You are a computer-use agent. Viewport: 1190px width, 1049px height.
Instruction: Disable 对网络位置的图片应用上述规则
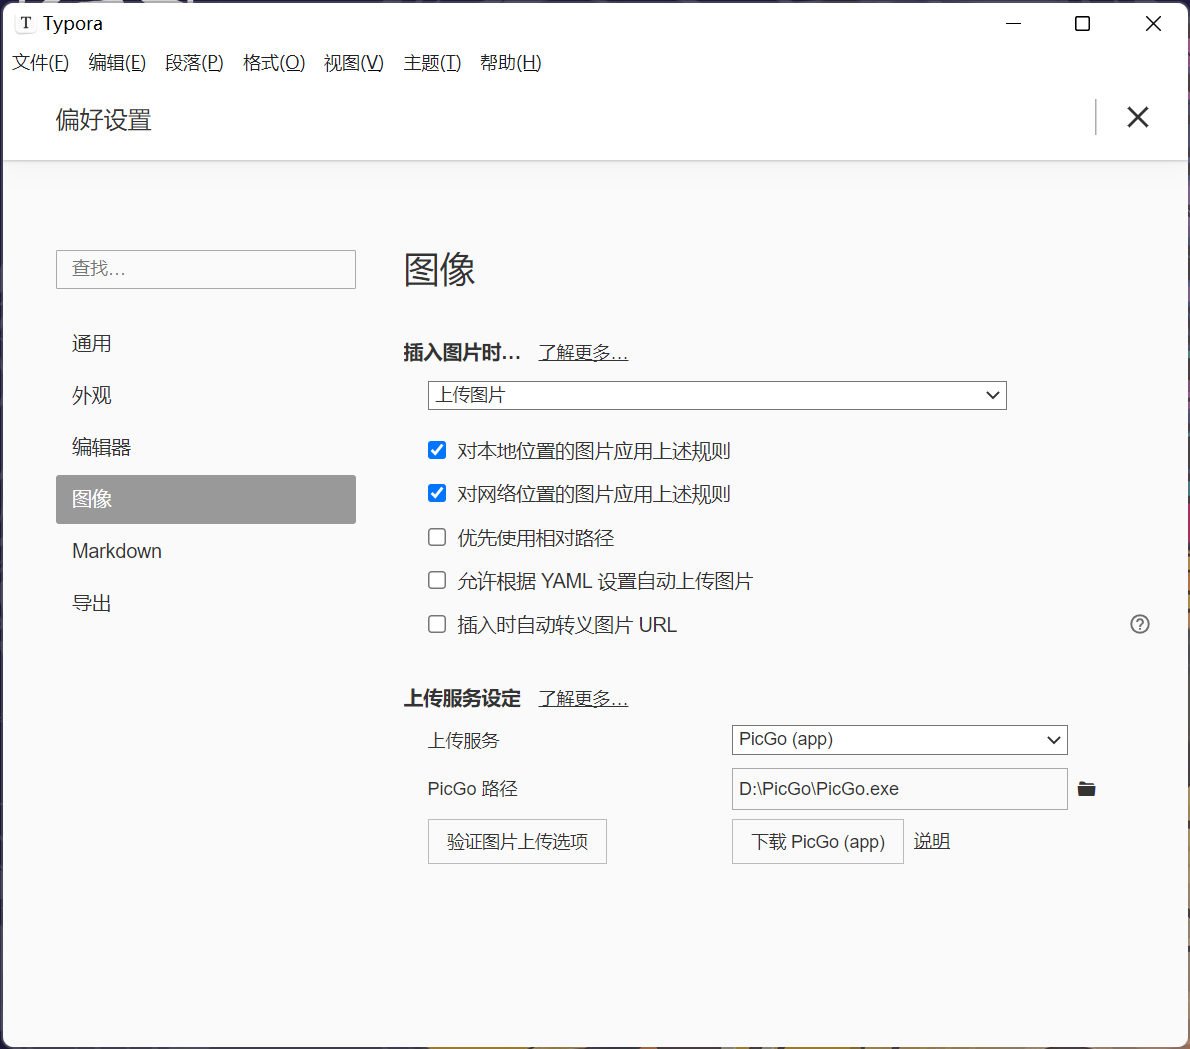tap(437, 493)
